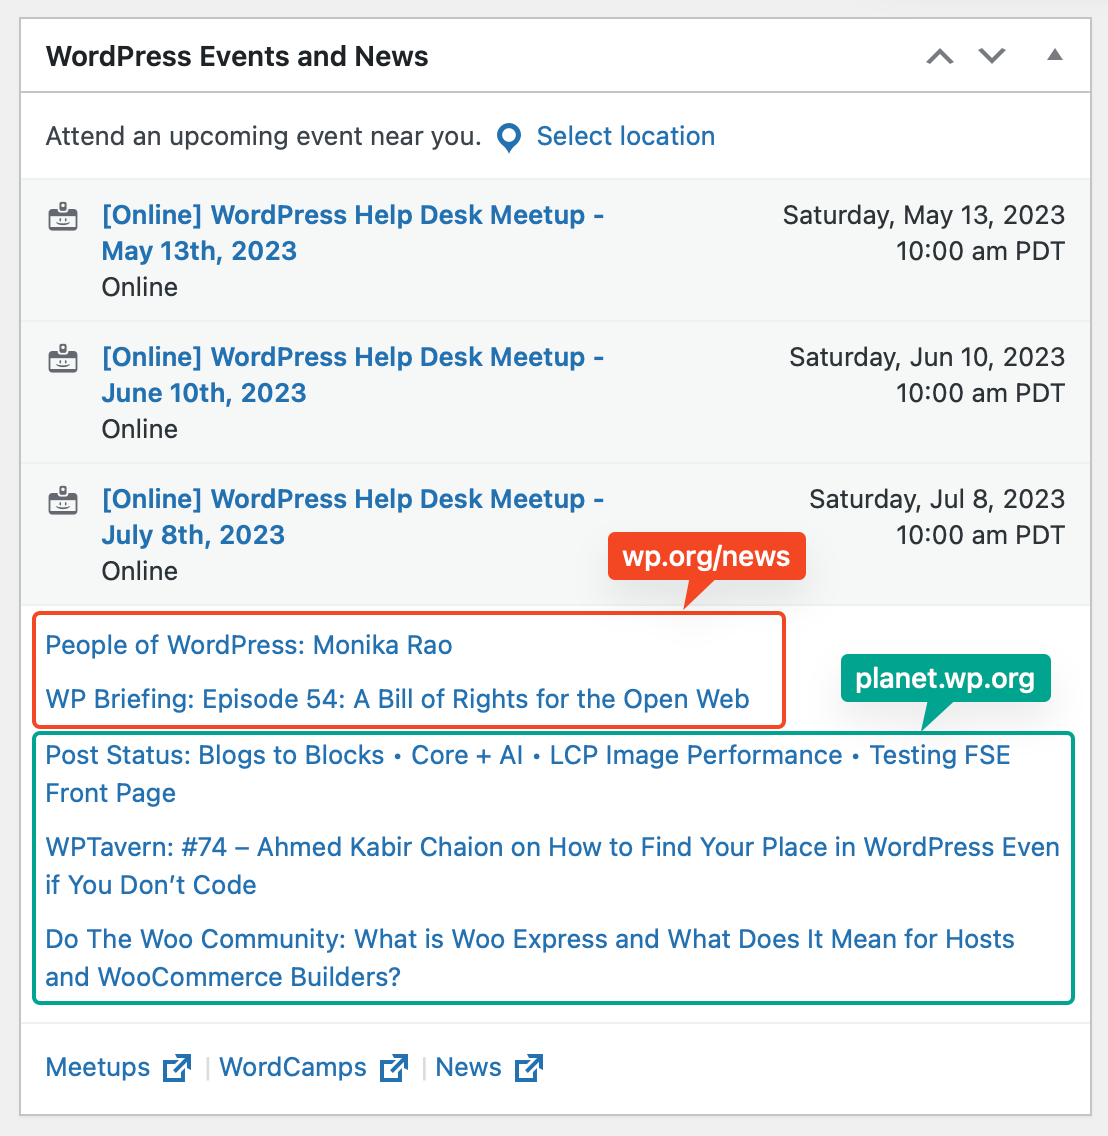
Task: Click the external link icon beside Meetups
Action: click(x=177, y=1068)
